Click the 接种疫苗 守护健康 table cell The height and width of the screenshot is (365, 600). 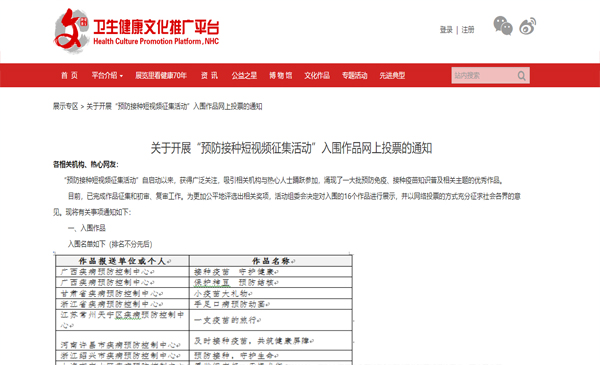tap(271, 272)
